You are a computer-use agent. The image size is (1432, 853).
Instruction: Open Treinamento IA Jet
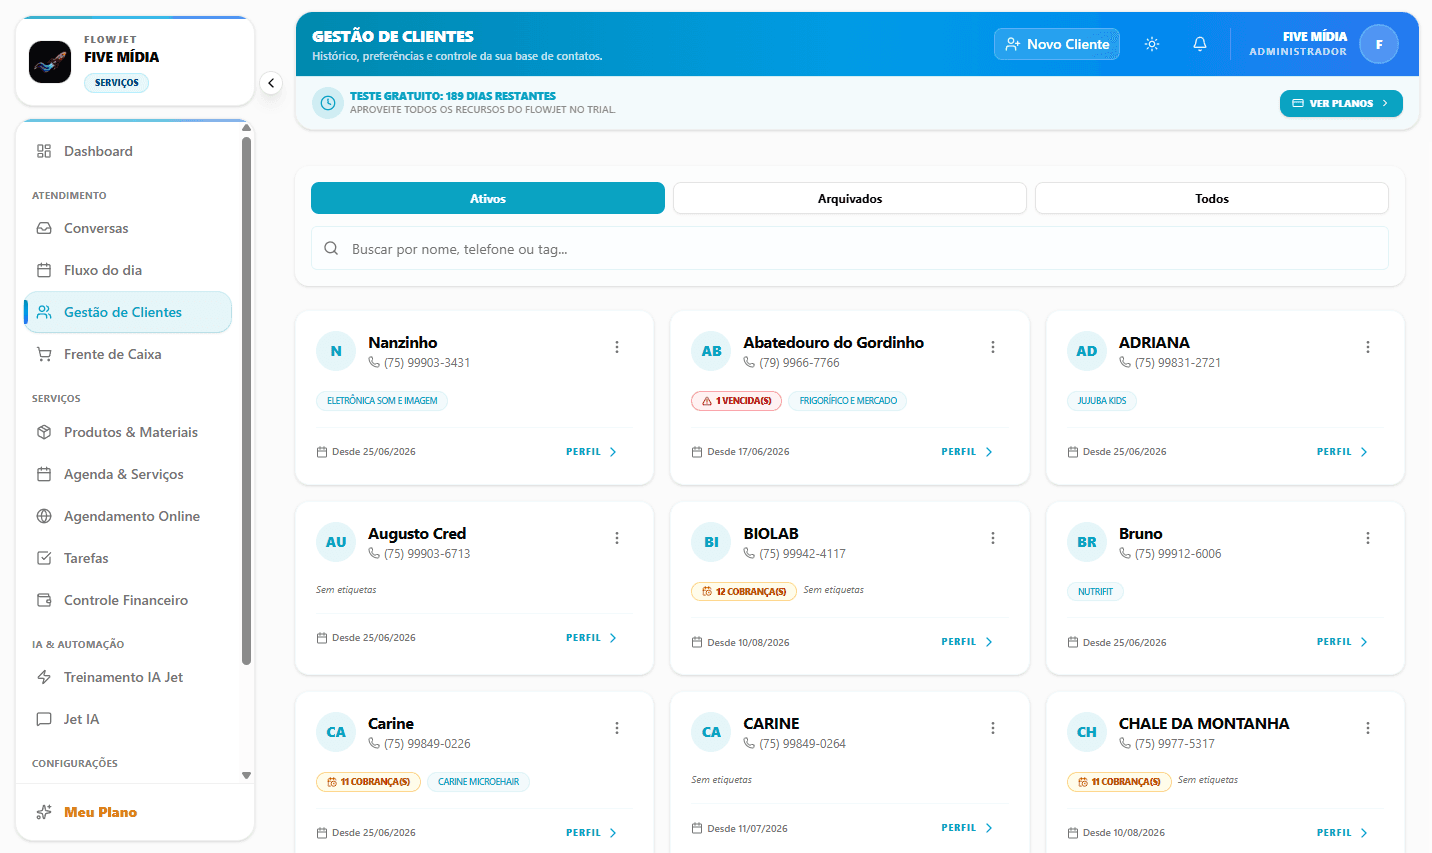[x=128, y=677]
